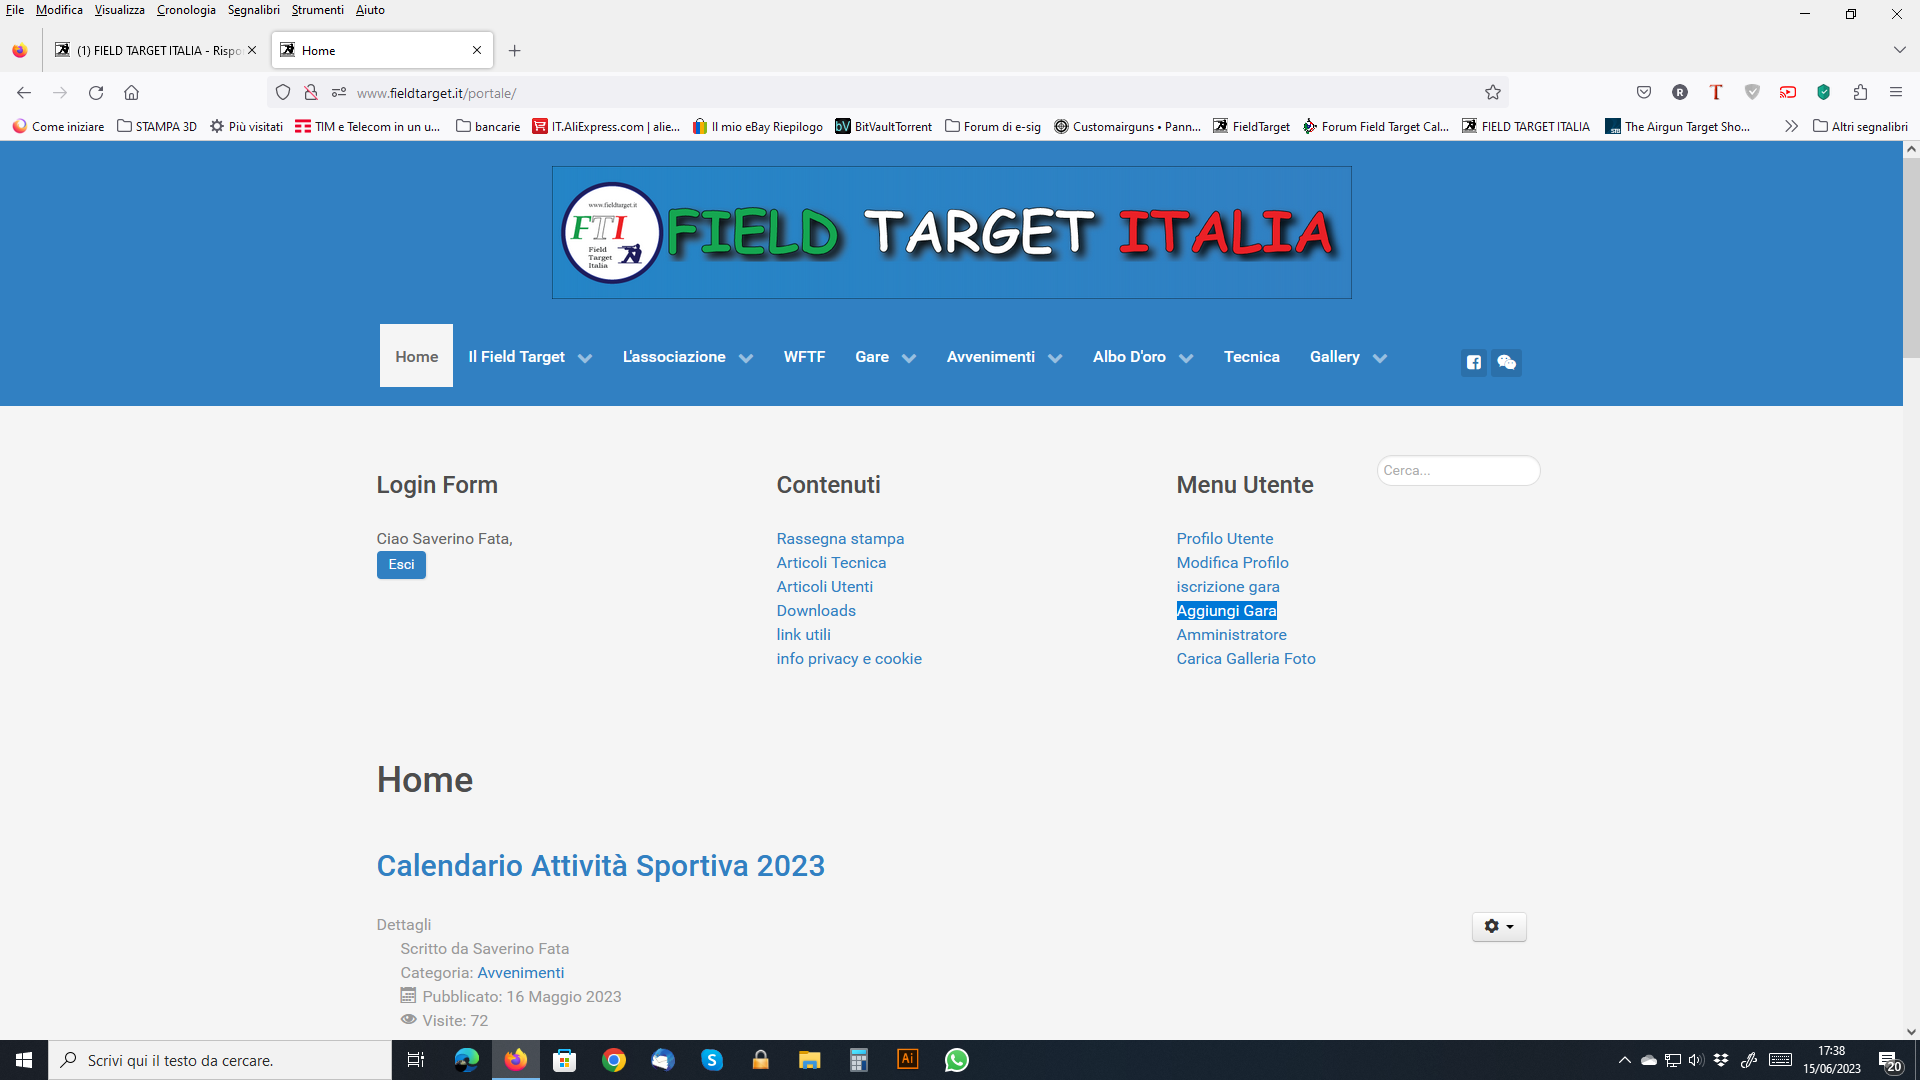The height and width of the screenshot is (1080, 1920).
Task: Open a new browser tab
Action: click(x=514, y=50)
